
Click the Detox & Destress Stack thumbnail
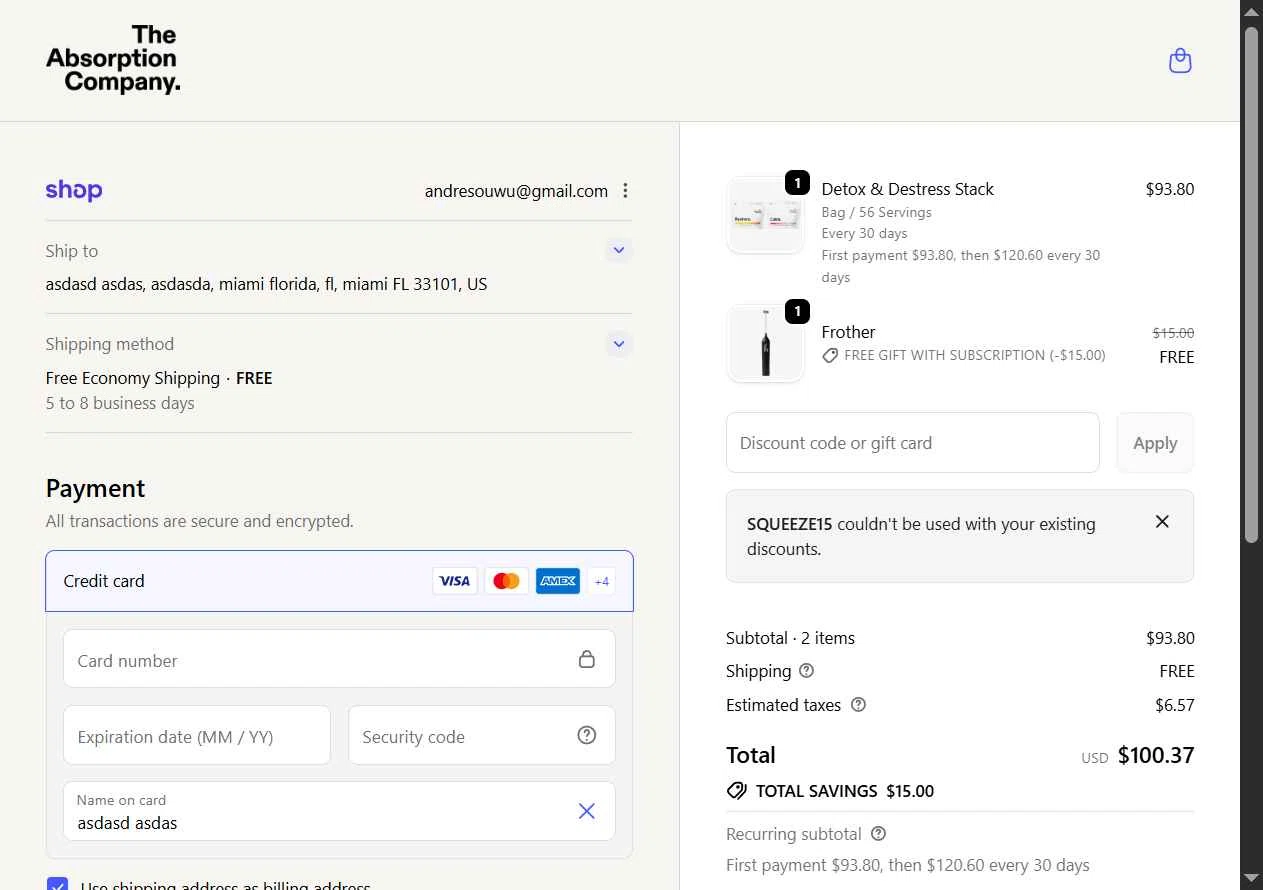tap(766, 215)
